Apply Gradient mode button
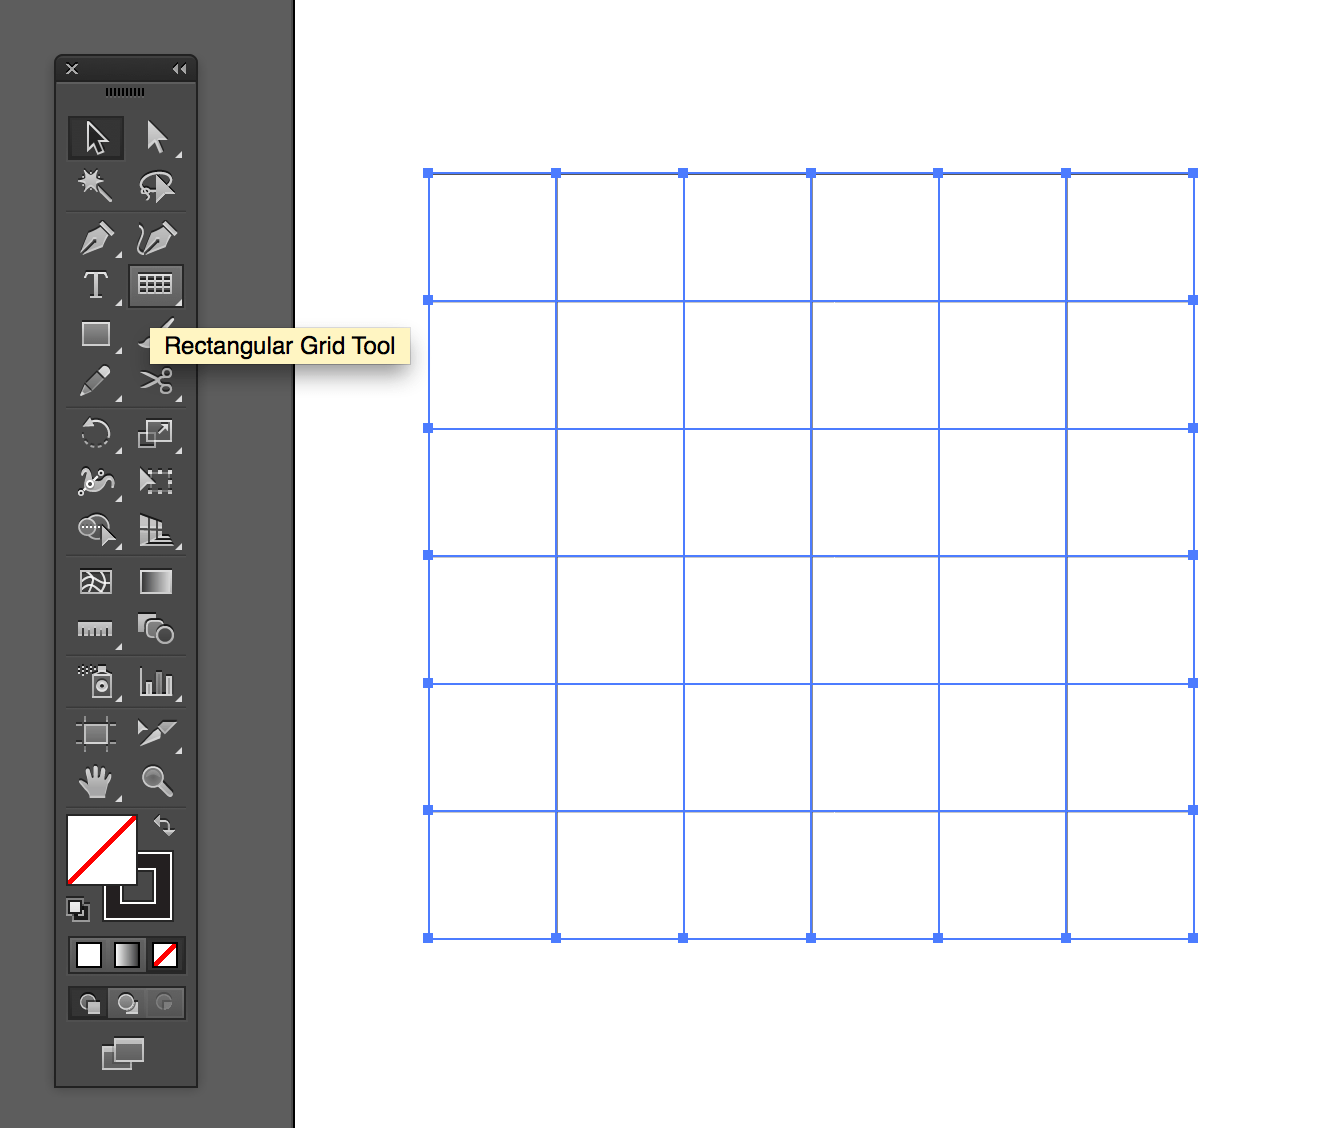This screenshot has height=1128, width=1322. [127, 955]
